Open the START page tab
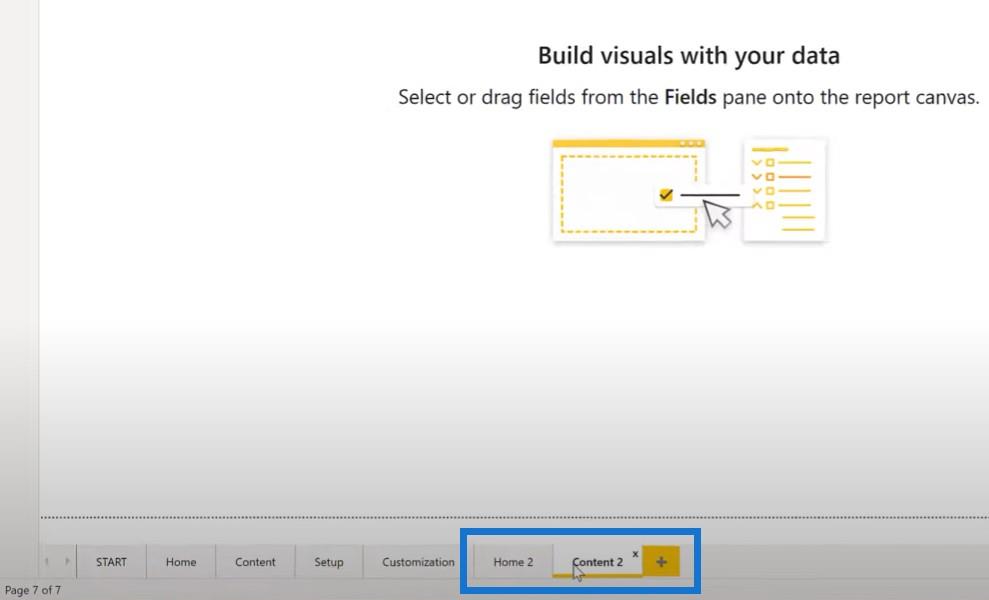Viewport: 989px width, 600px height. (111, 562)
